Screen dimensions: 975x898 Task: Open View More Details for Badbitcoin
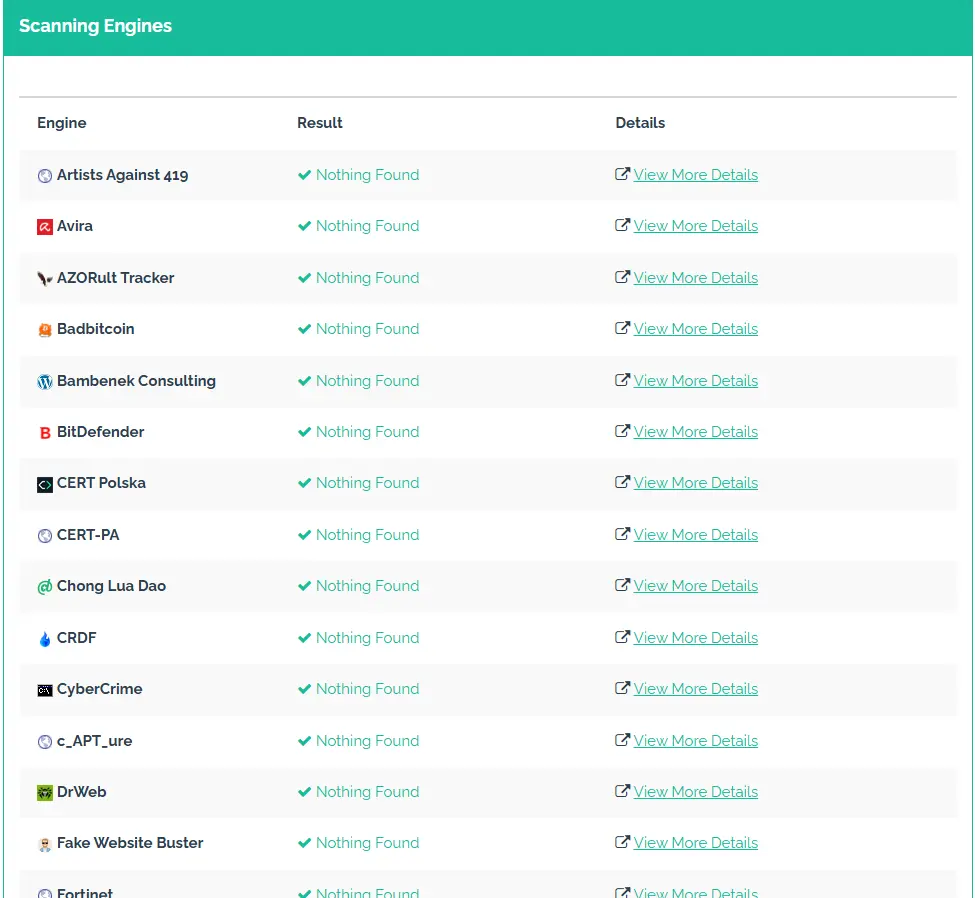[x=696, y=329]
